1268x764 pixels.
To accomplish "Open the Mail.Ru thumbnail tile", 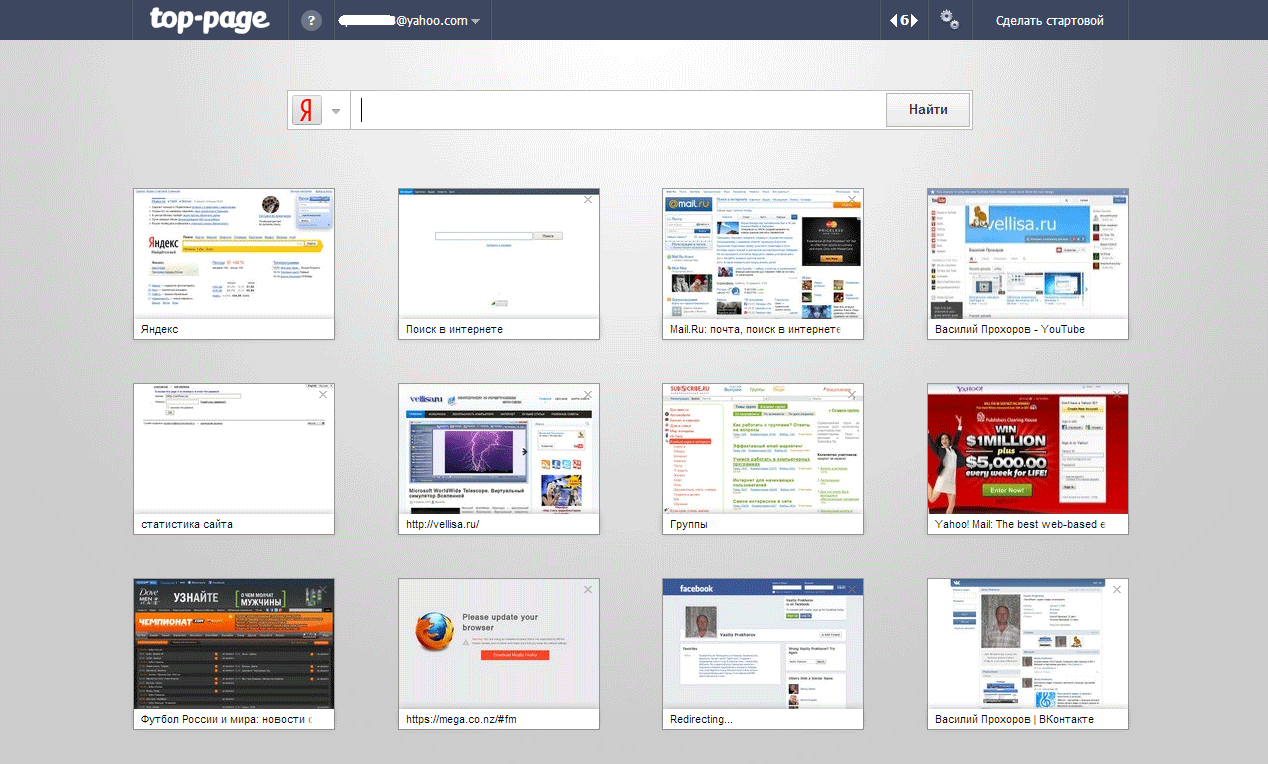I will pyautogui.click(x=762, y=253).
